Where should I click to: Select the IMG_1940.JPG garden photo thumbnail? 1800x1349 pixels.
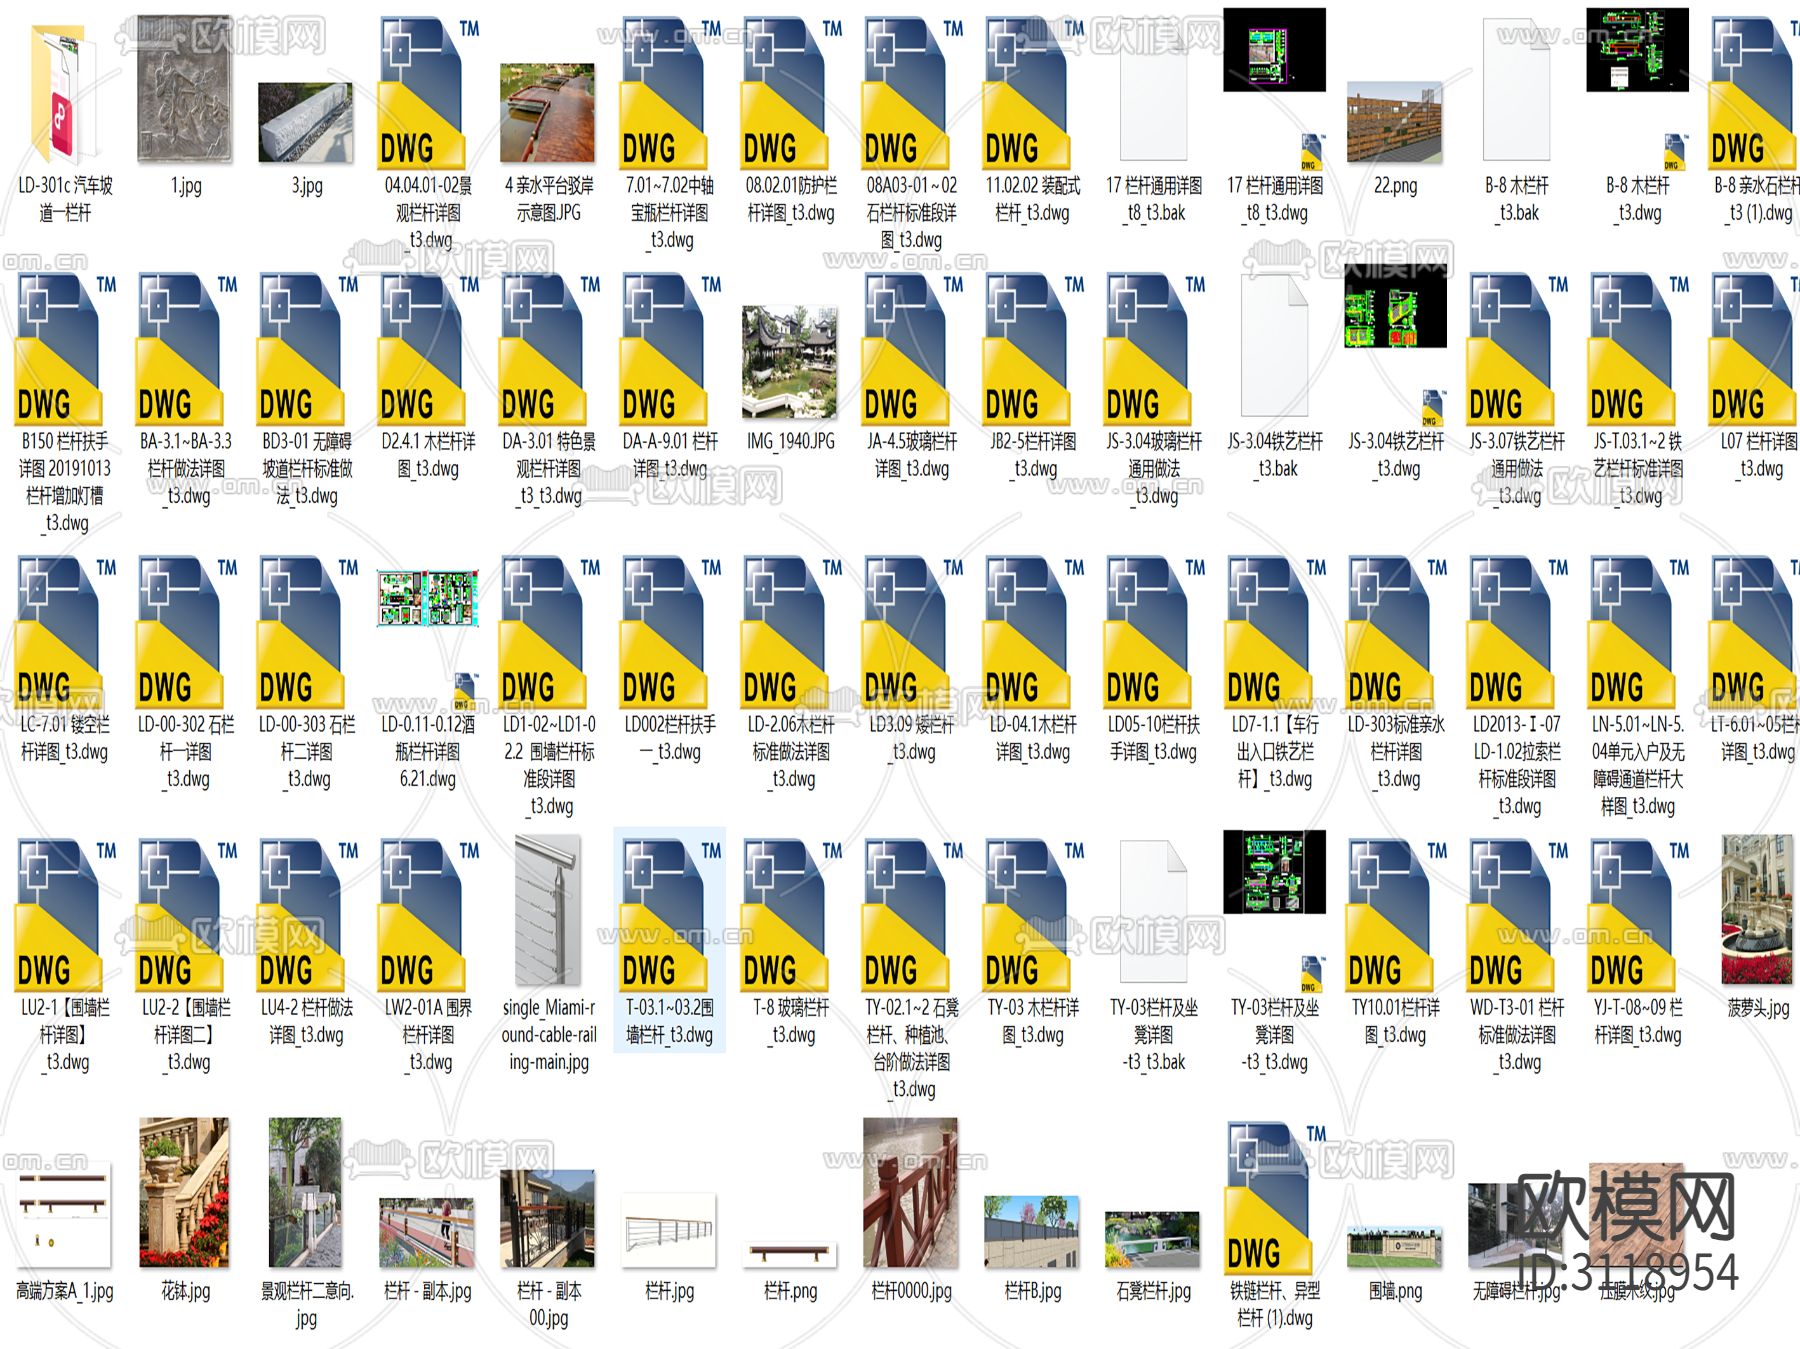pyautogui.click(x=790, y=362)
